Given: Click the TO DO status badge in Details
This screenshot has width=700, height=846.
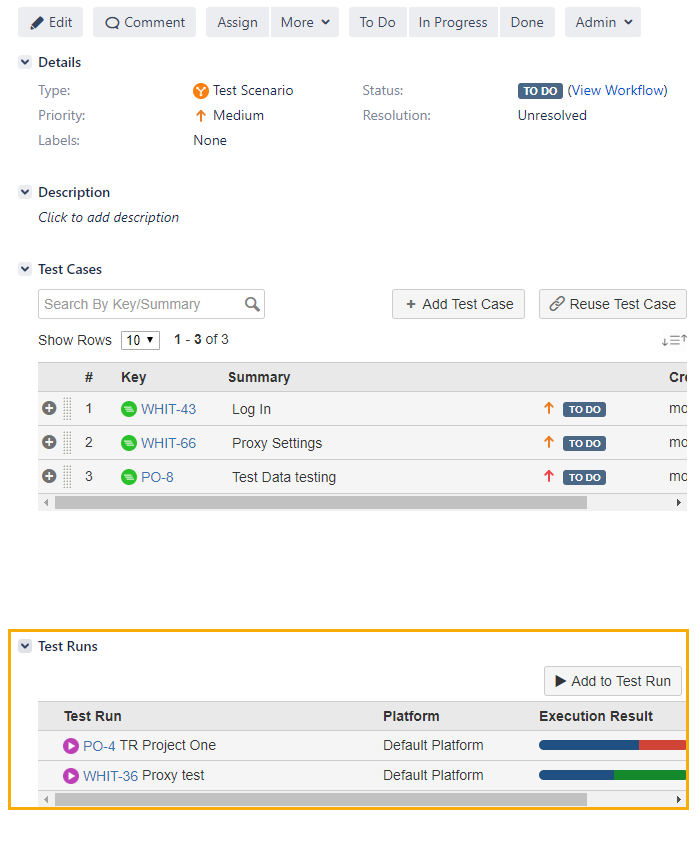Looking at the screenshot, I should (x=540, y=91).
